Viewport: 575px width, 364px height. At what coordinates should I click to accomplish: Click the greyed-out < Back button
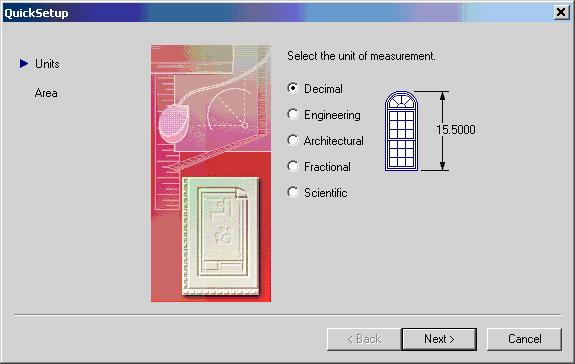[x=364, y=339]
